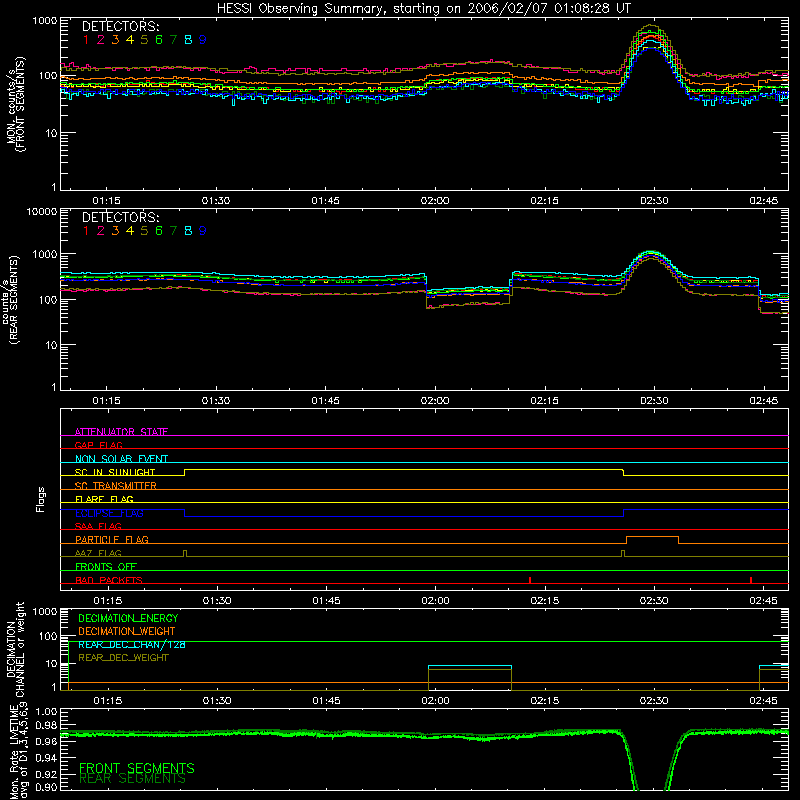
Task: Click the FRONTS_OFF flag label
Action: (106, 566)
